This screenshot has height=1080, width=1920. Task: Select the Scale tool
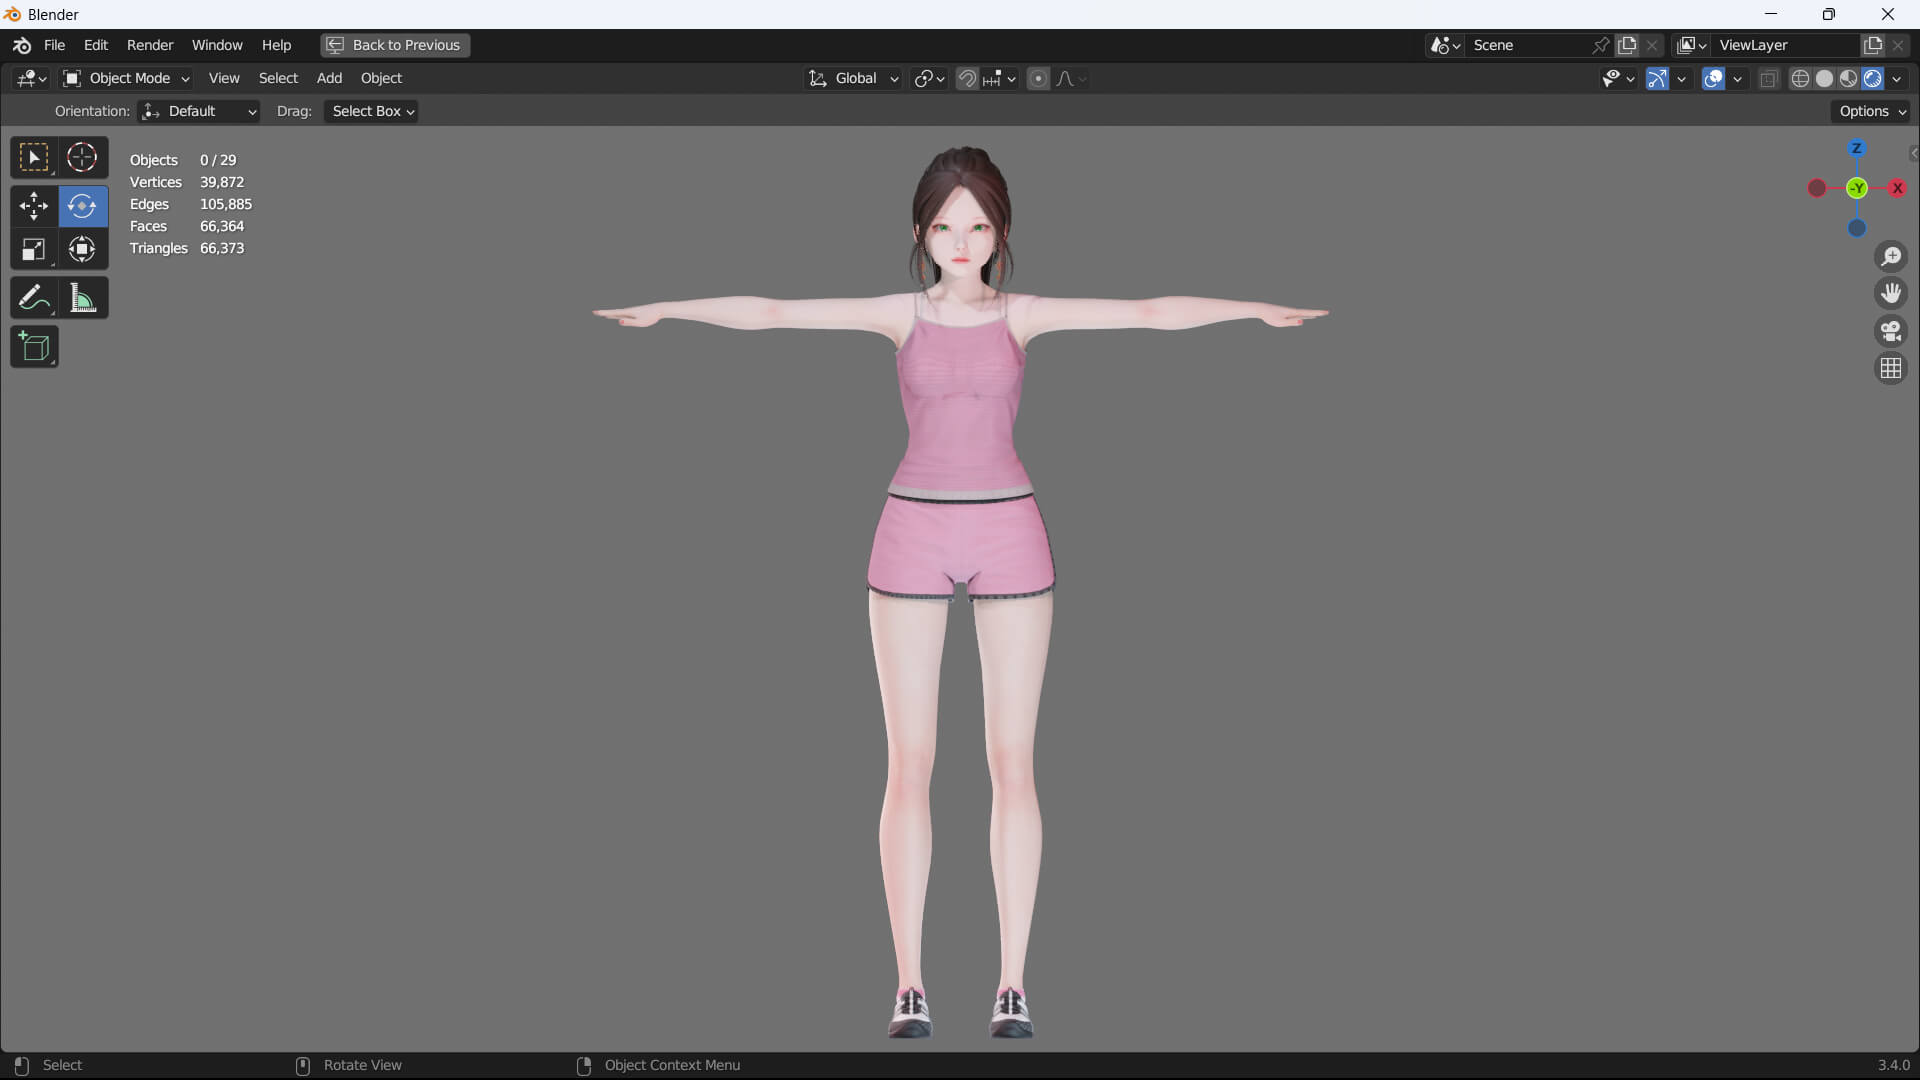[x=34, y=249]
